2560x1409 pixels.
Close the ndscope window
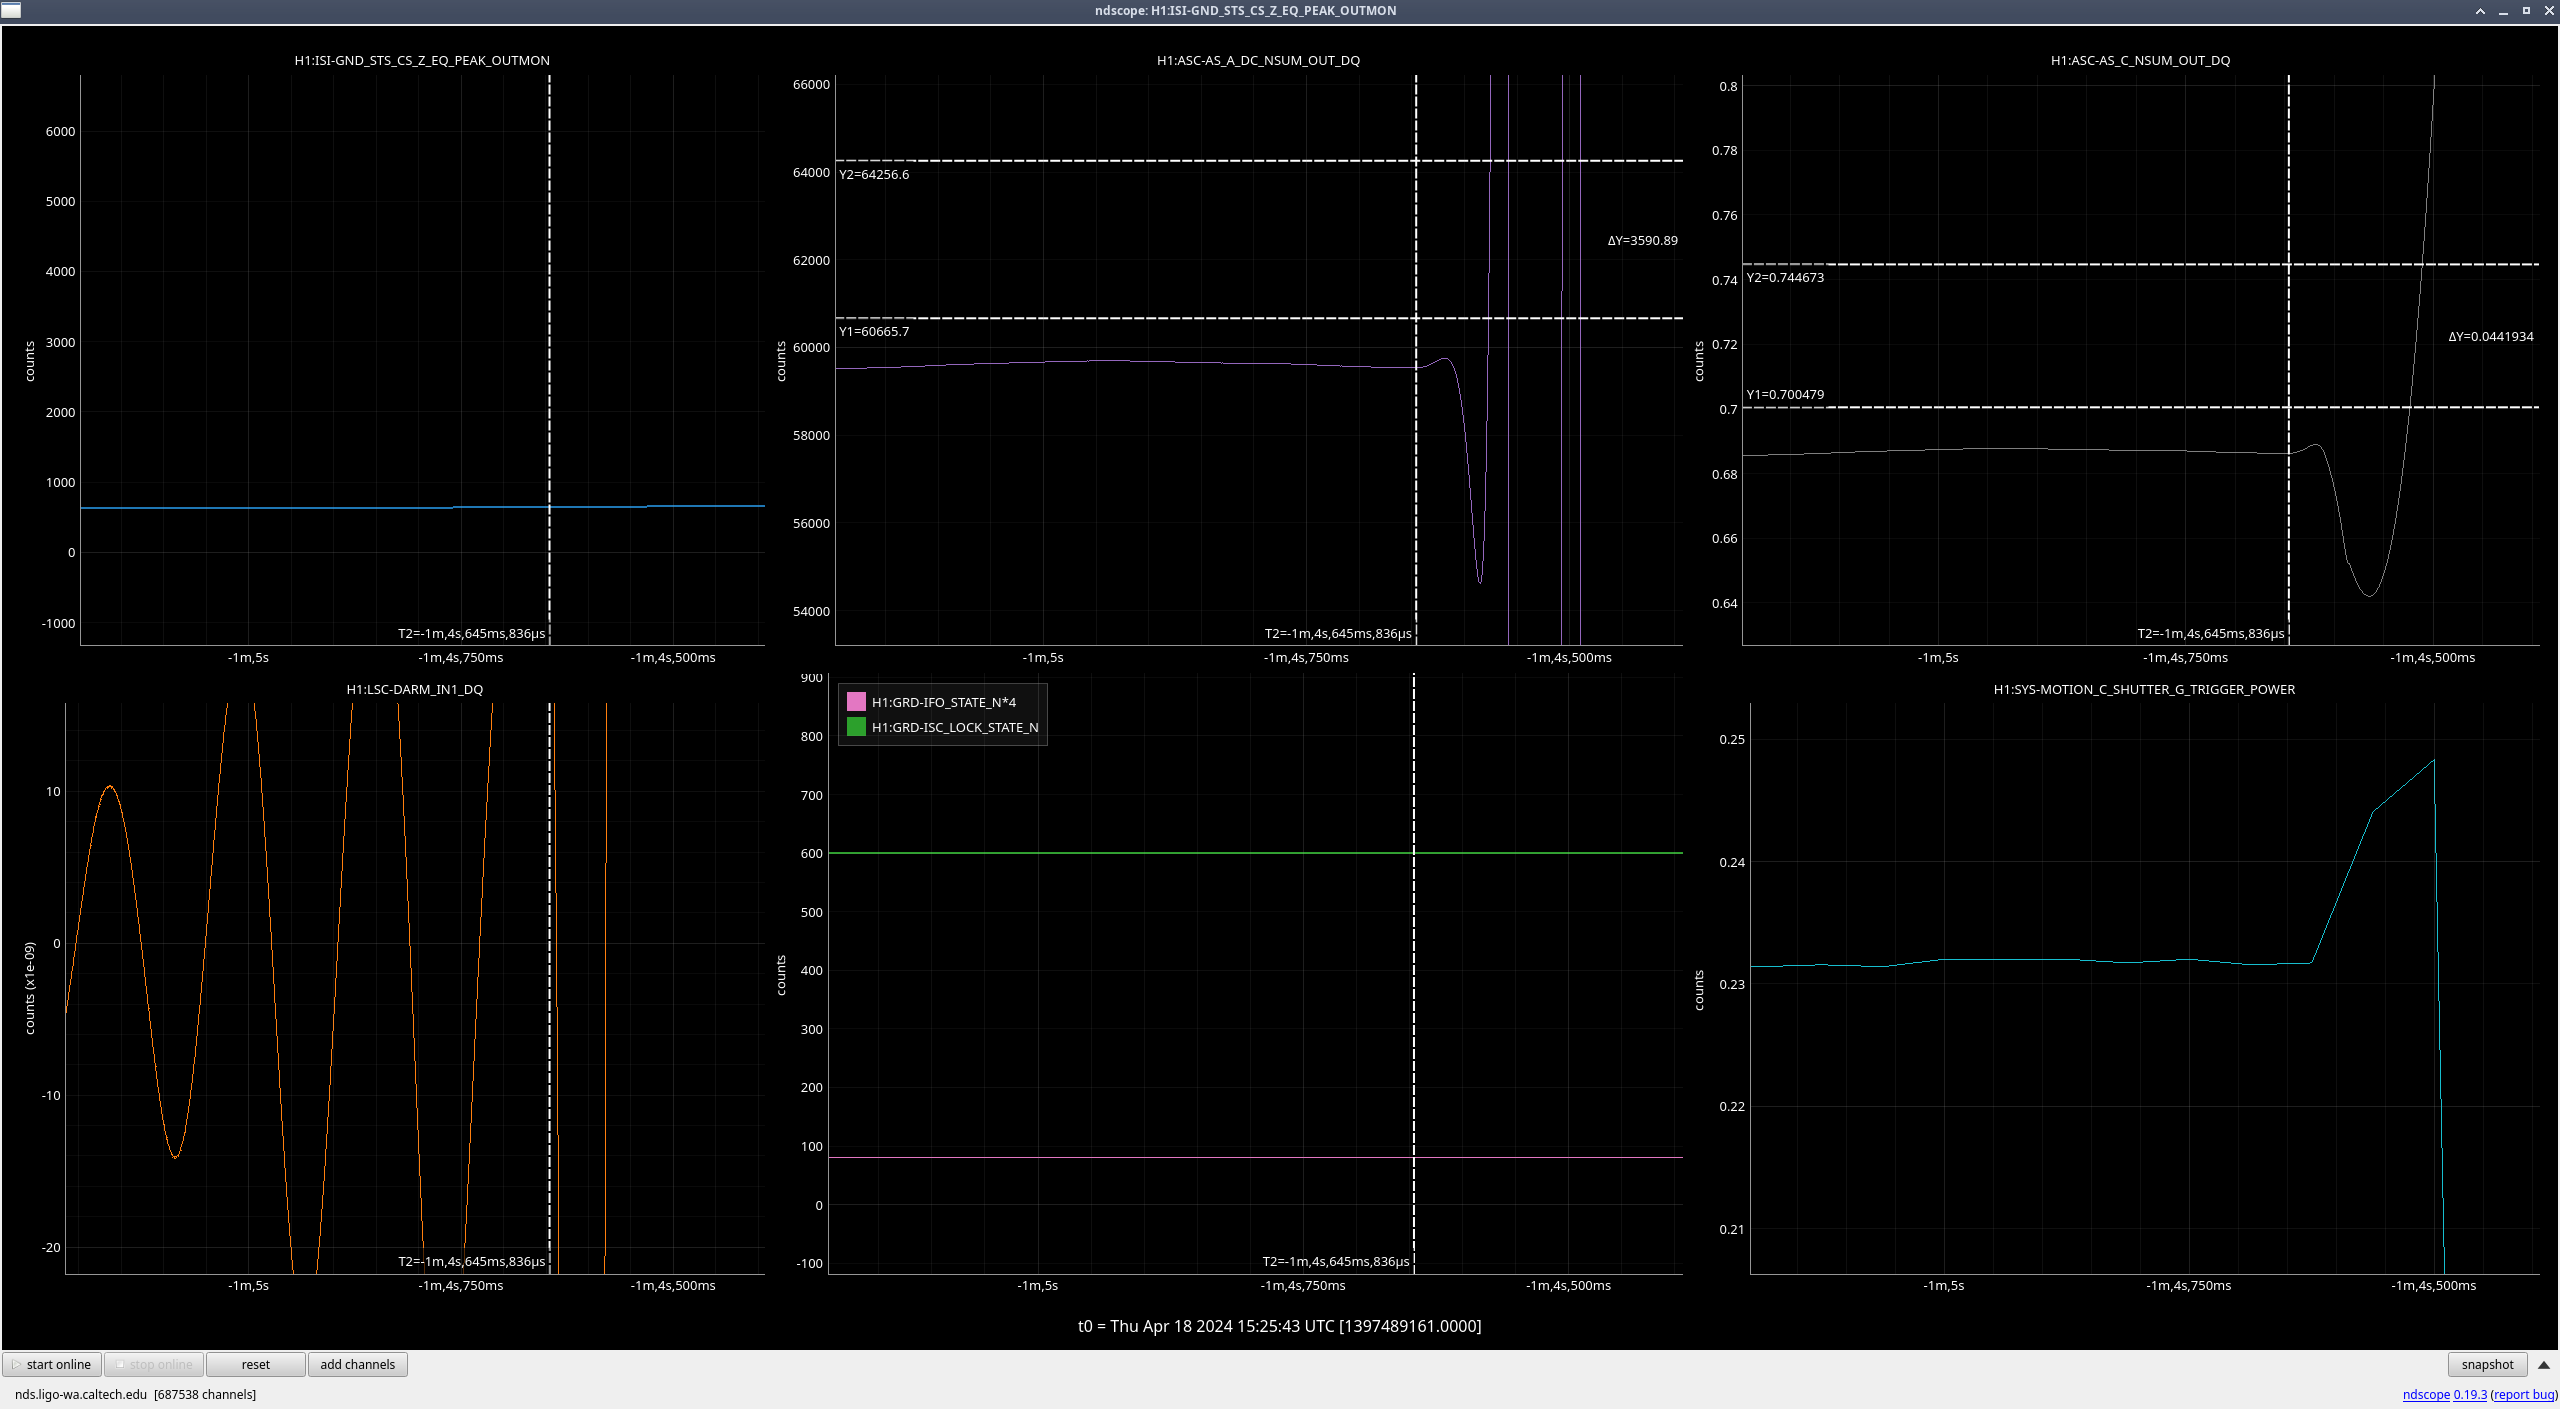[x=2549, y=10]
